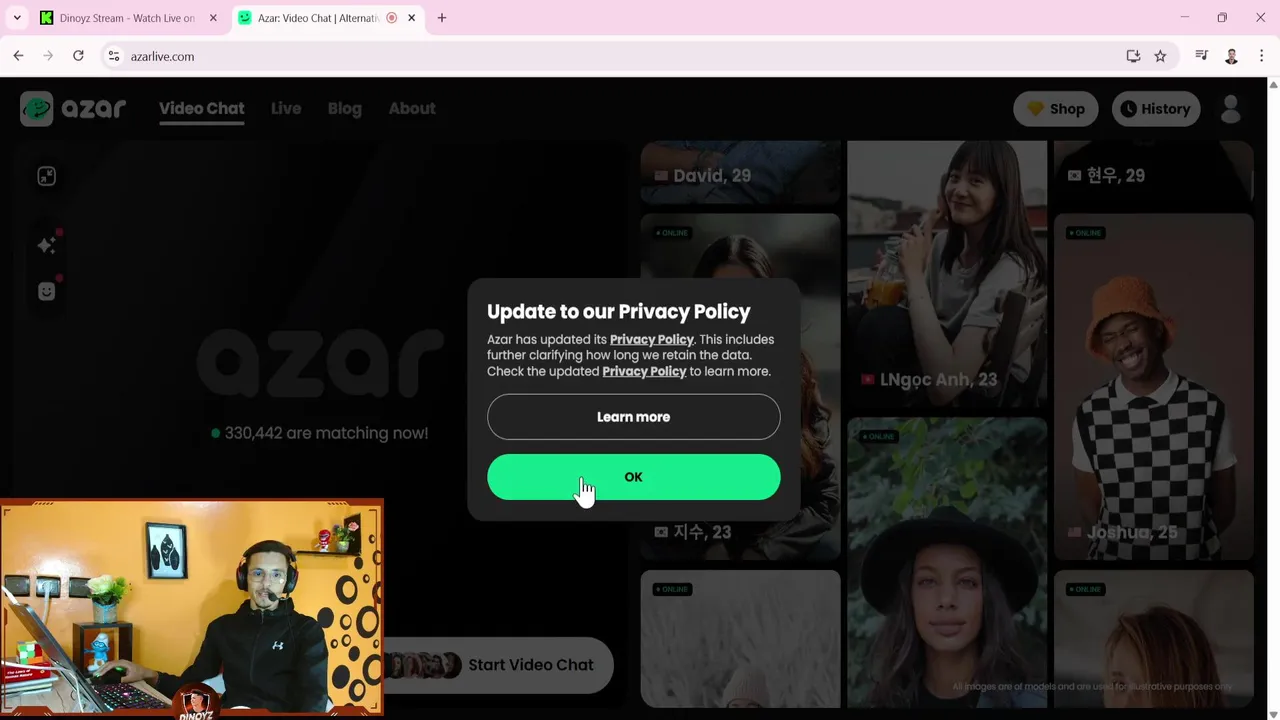Image resolution: width=1280 pixels, height=720 pixels.
Task: Select the 지수, 23 profile card
Action: 740,386
